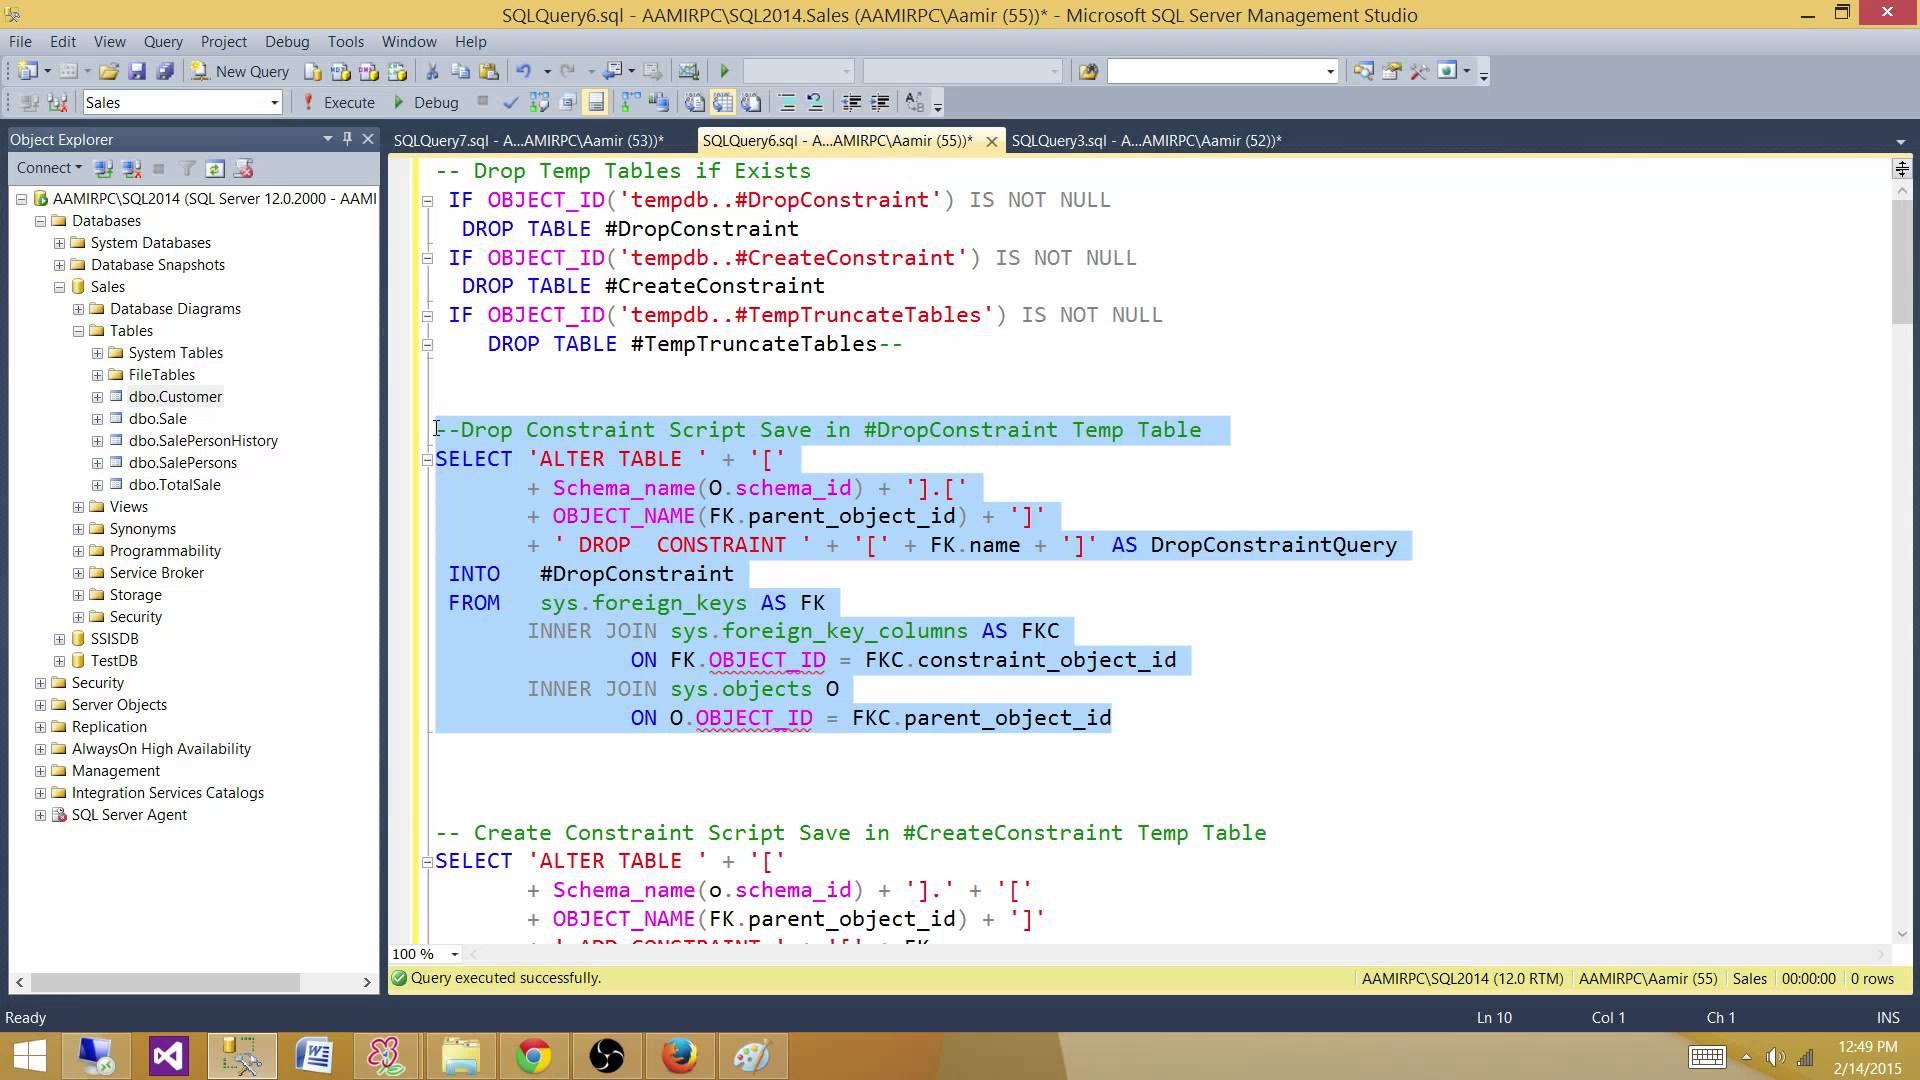Open a Database Engine Query
Viewport: 1920px width, 1080px height.
pos(313,71)
